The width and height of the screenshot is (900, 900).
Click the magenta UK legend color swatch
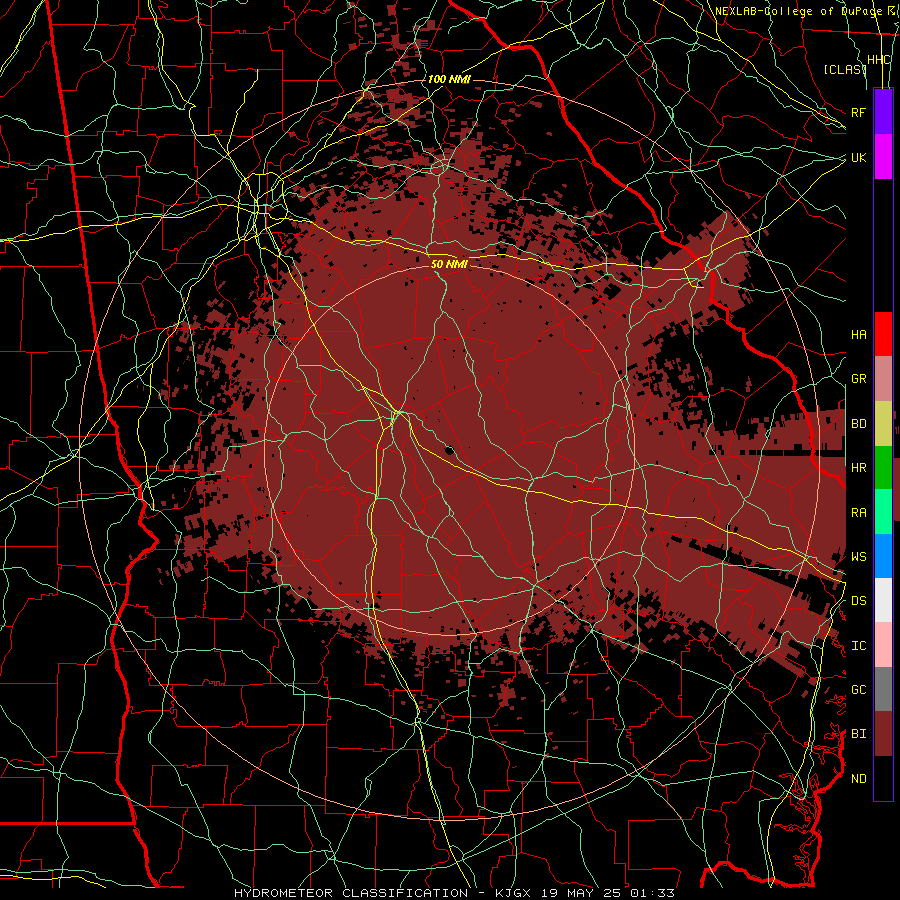pyautogui.click(x=883, y=157)
